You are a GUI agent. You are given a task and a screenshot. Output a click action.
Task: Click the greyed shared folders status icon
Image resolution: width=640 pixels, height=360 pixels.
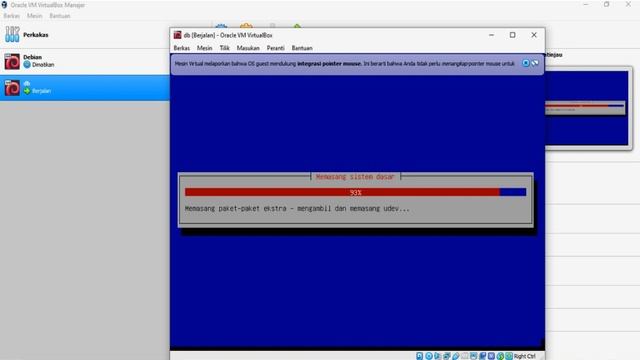464,356
